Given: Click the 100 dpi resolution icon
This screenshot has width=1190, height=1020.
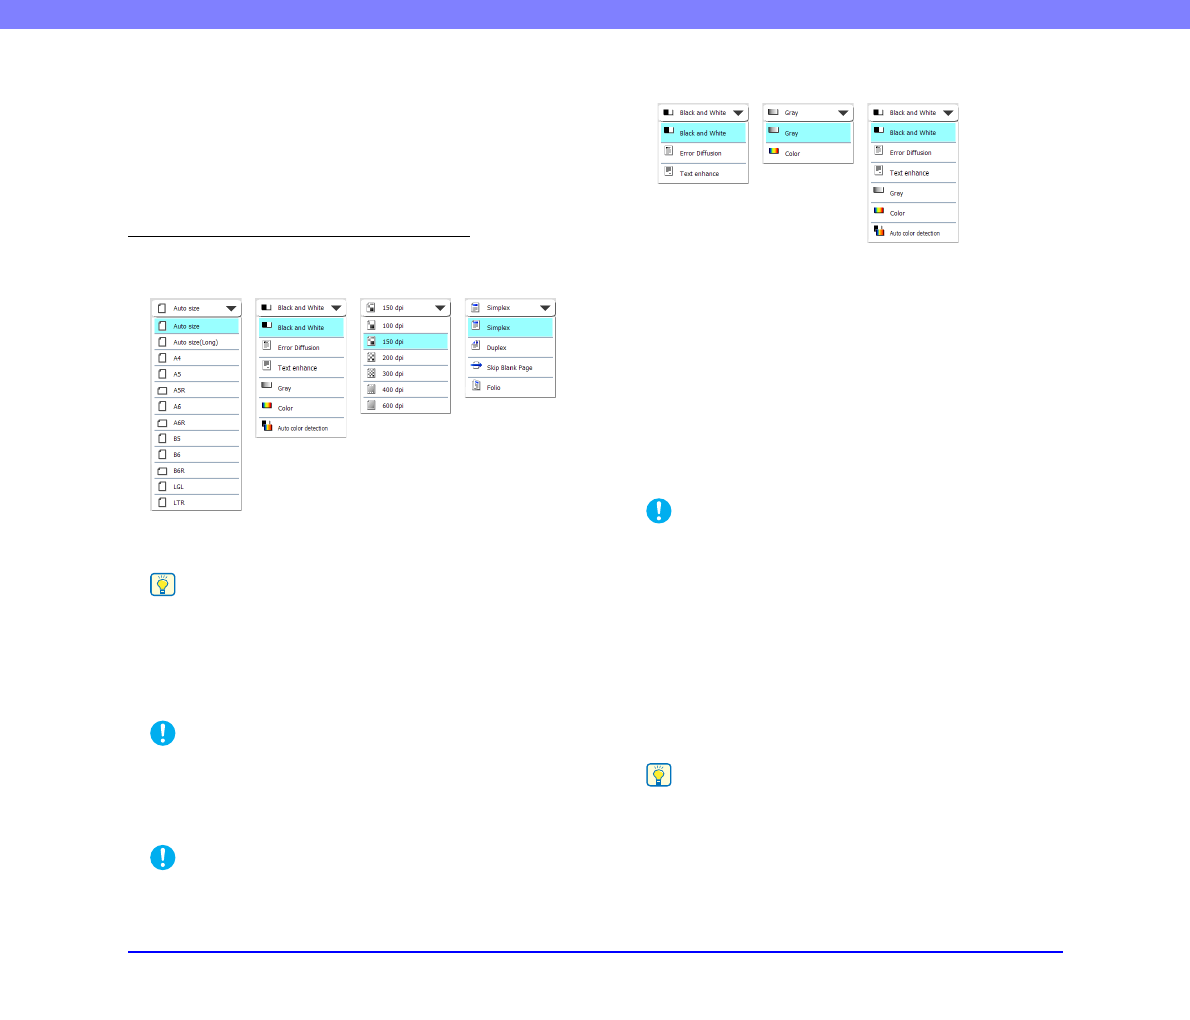Looking at the screenshot, I should click(x=371, y=325).
